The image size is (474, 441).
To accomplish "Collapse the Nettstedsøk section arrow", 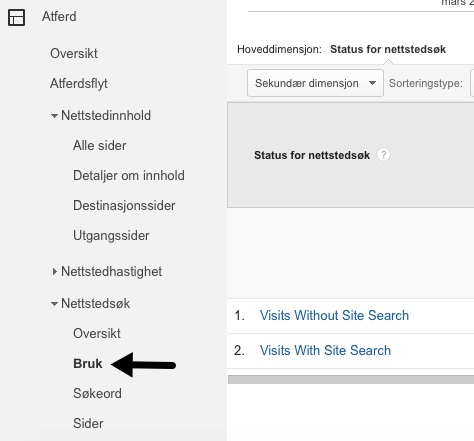I will point(54,304).
